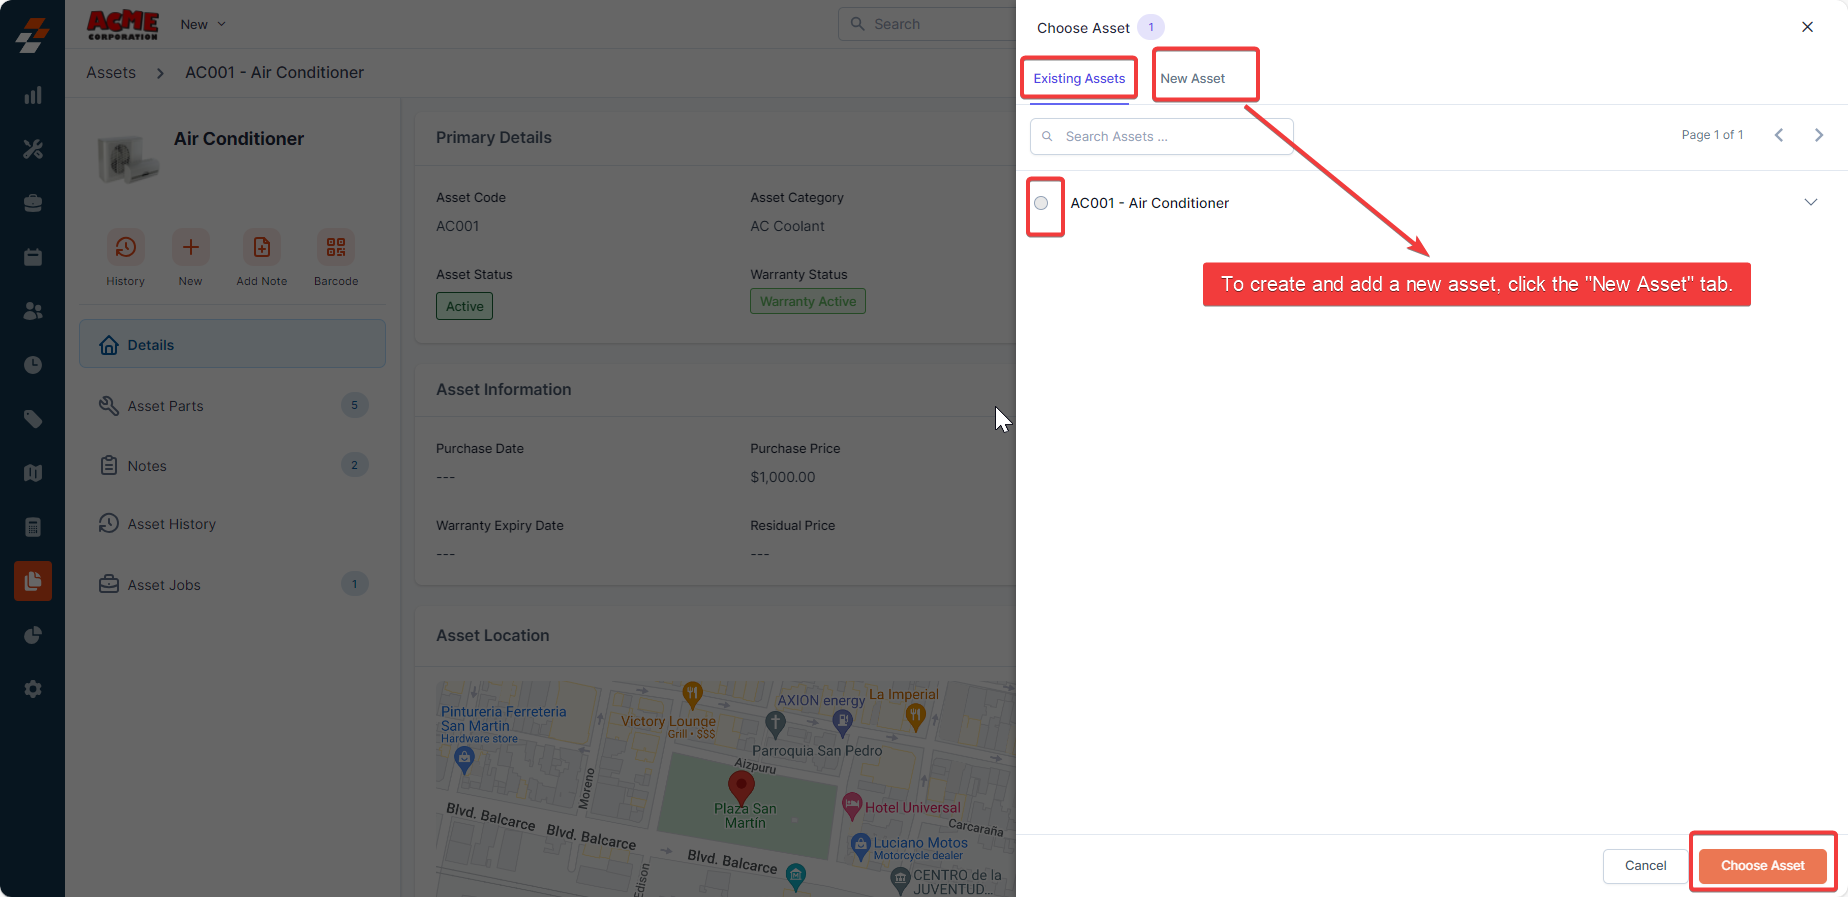This screenshot has width=1848, height=897.
Task: Click the Warranty Active badge
Action: [x=808, y=301]
